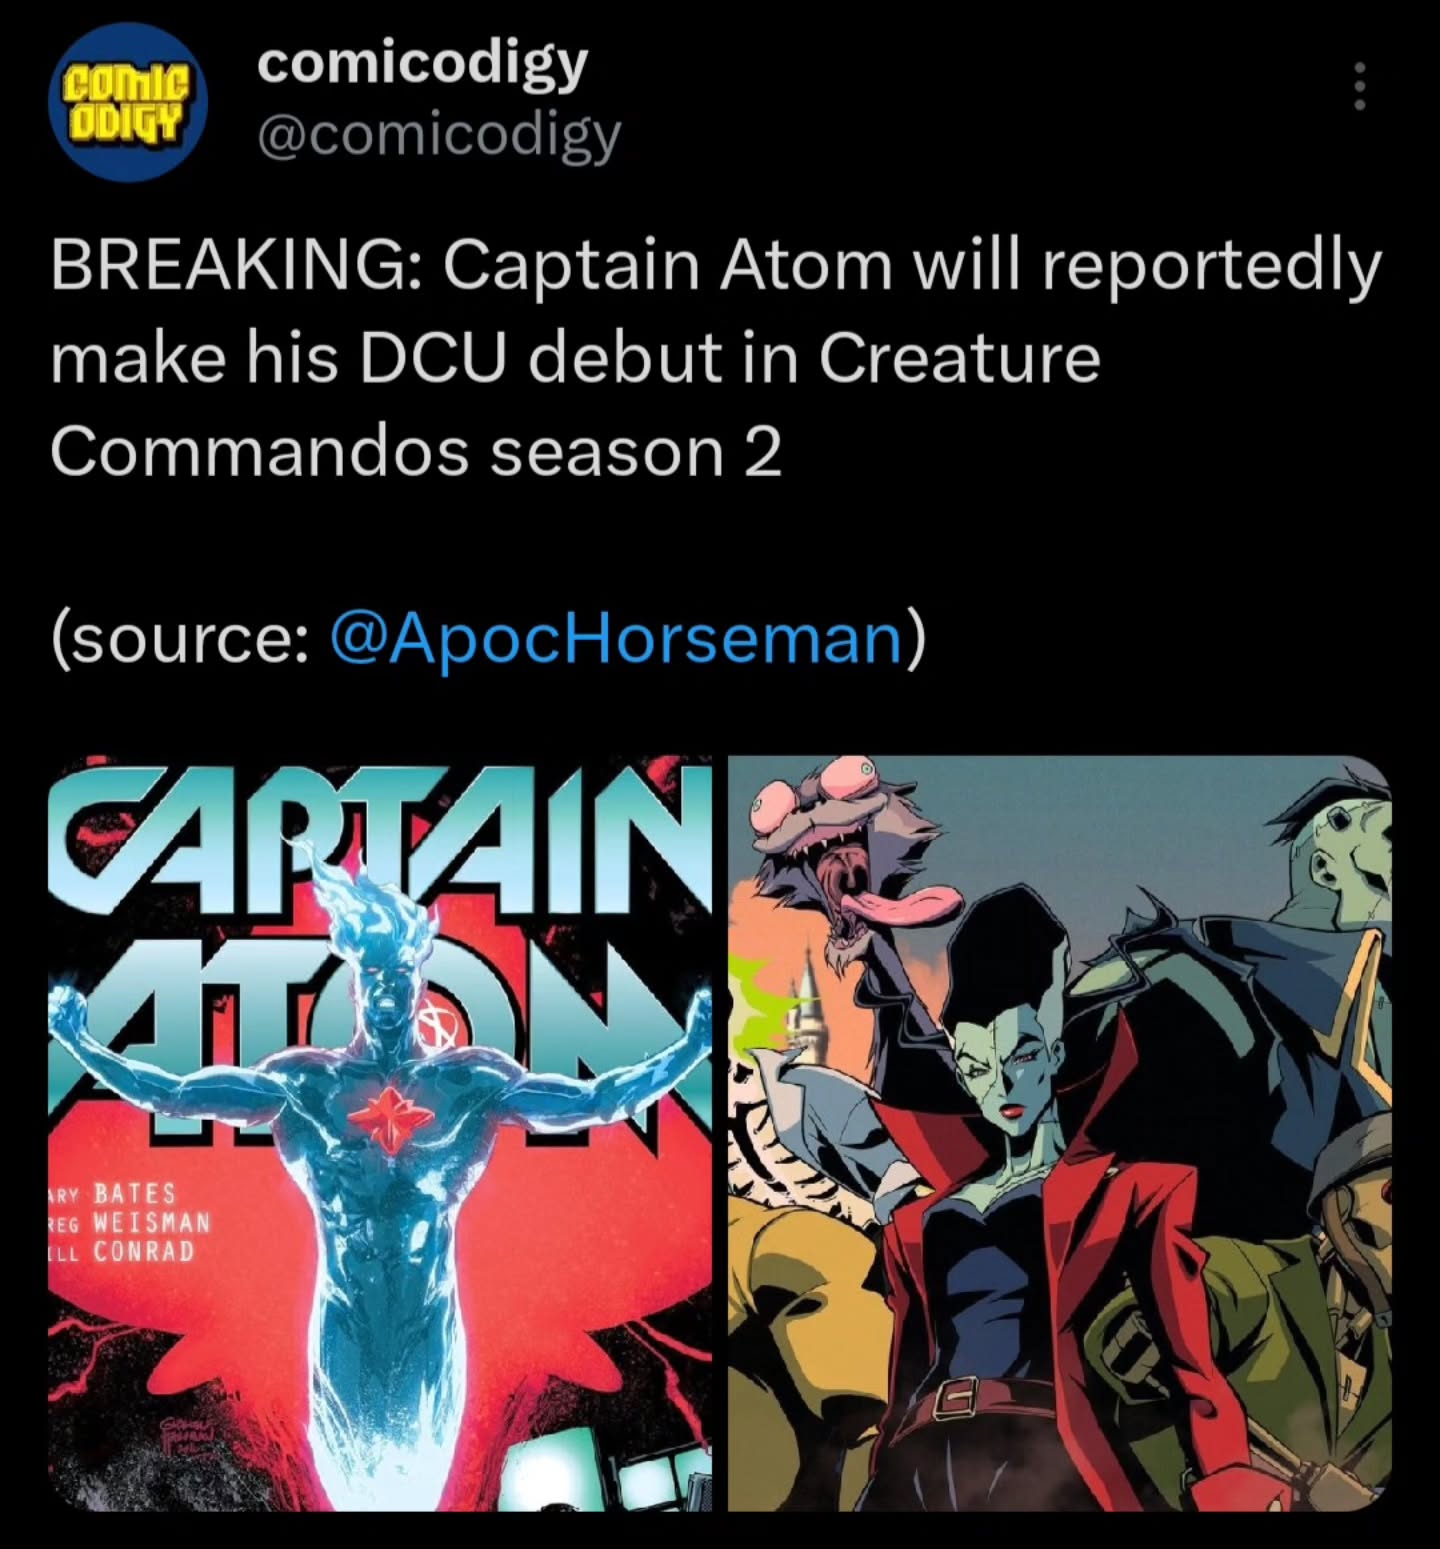Open the Creature Commandos artwork image
1440x1549 pixels.
pos(1059,1133)
